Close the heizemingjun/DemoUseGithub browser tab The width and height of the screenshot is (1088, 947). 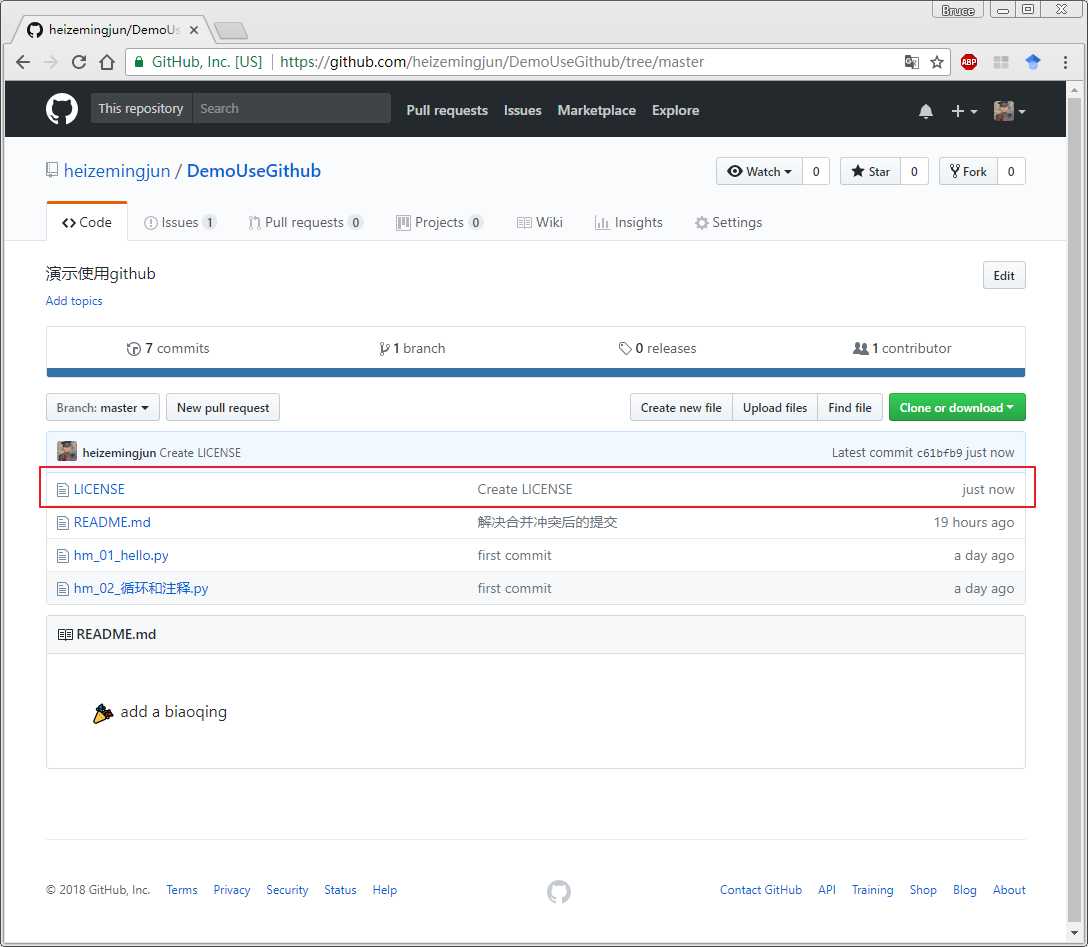[194, 30]
